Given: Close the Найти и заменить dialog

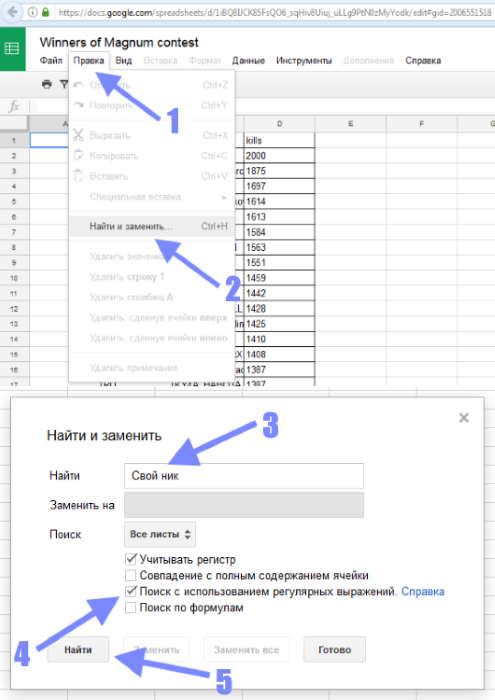Looking at the screenshot, I should (x=464, y=418).
